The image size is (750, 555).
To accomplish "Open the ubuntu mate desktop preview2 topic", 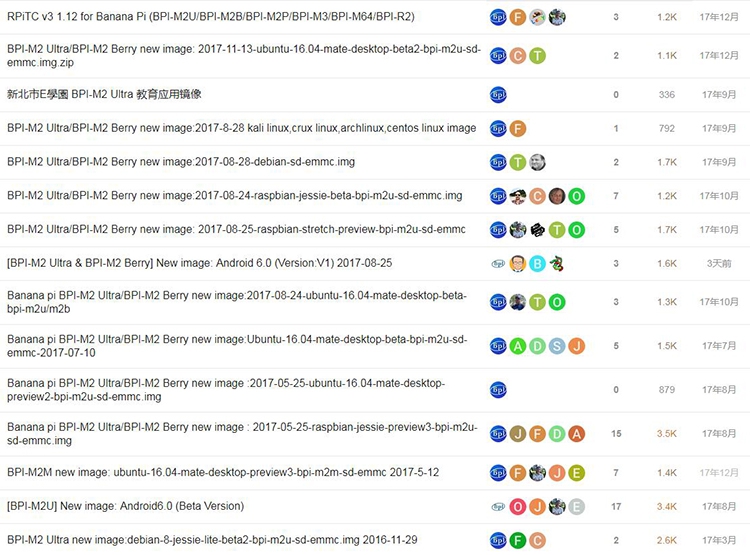I will click(226, 390).
